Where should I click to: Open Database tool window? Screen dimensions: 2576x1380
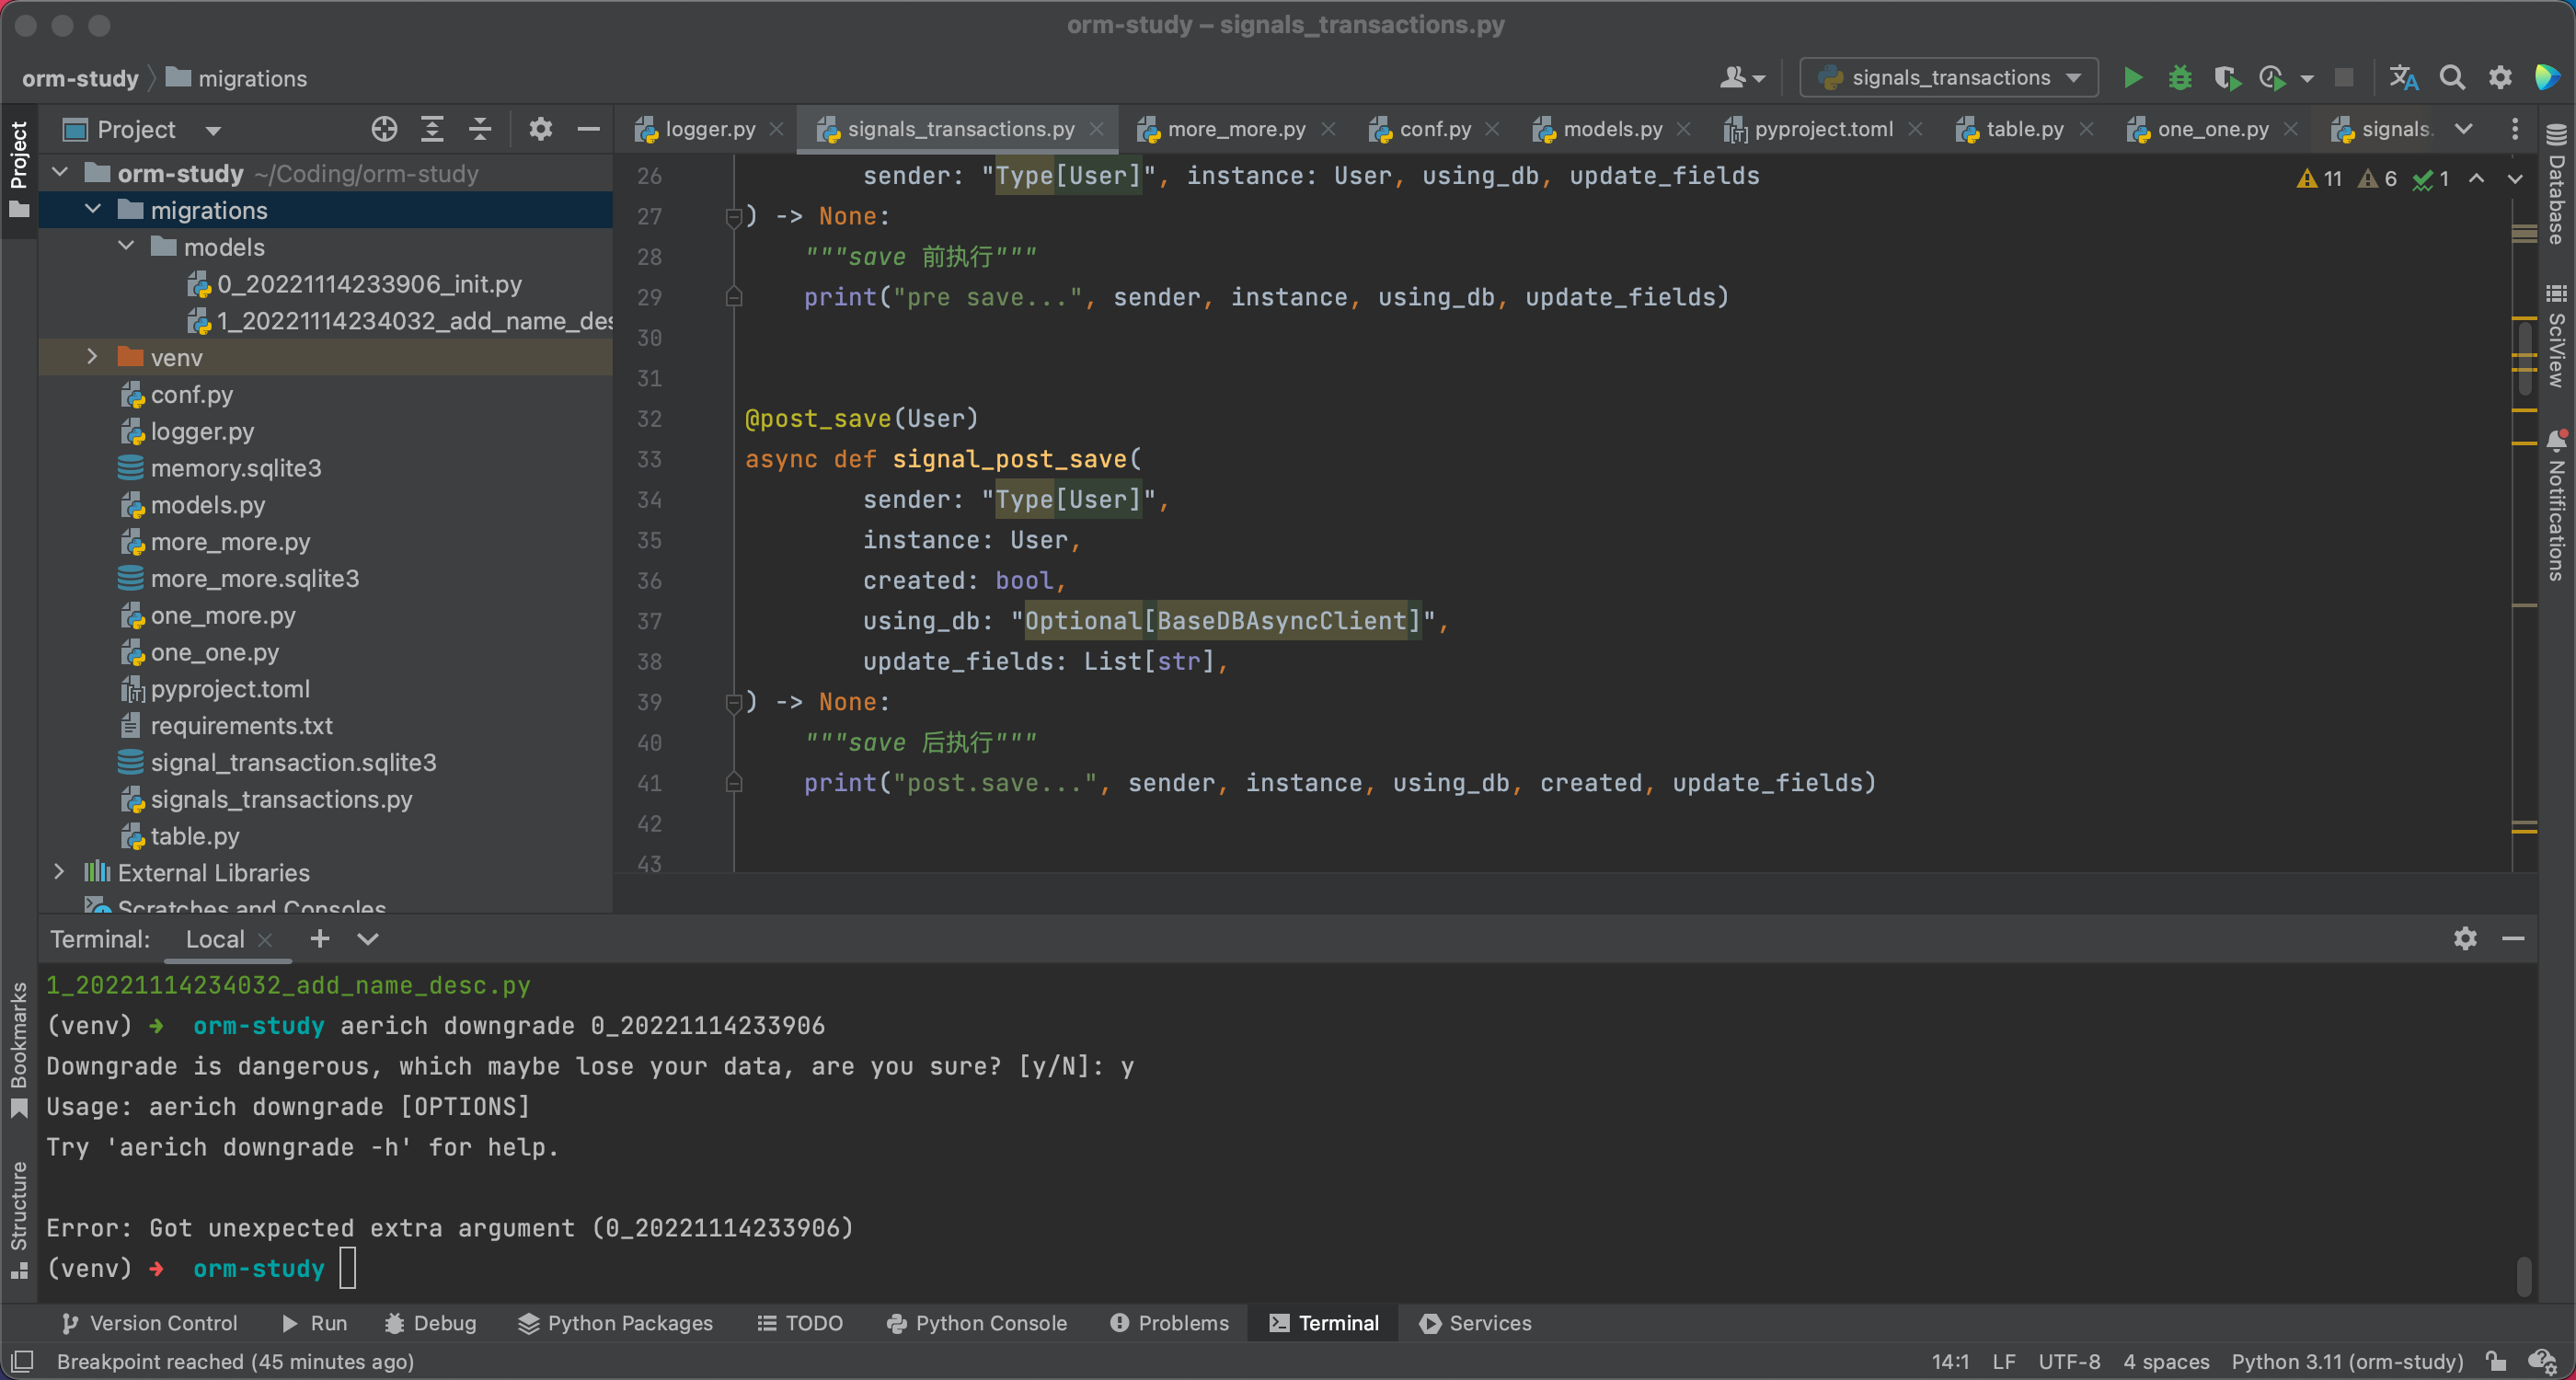[2557, 187]
